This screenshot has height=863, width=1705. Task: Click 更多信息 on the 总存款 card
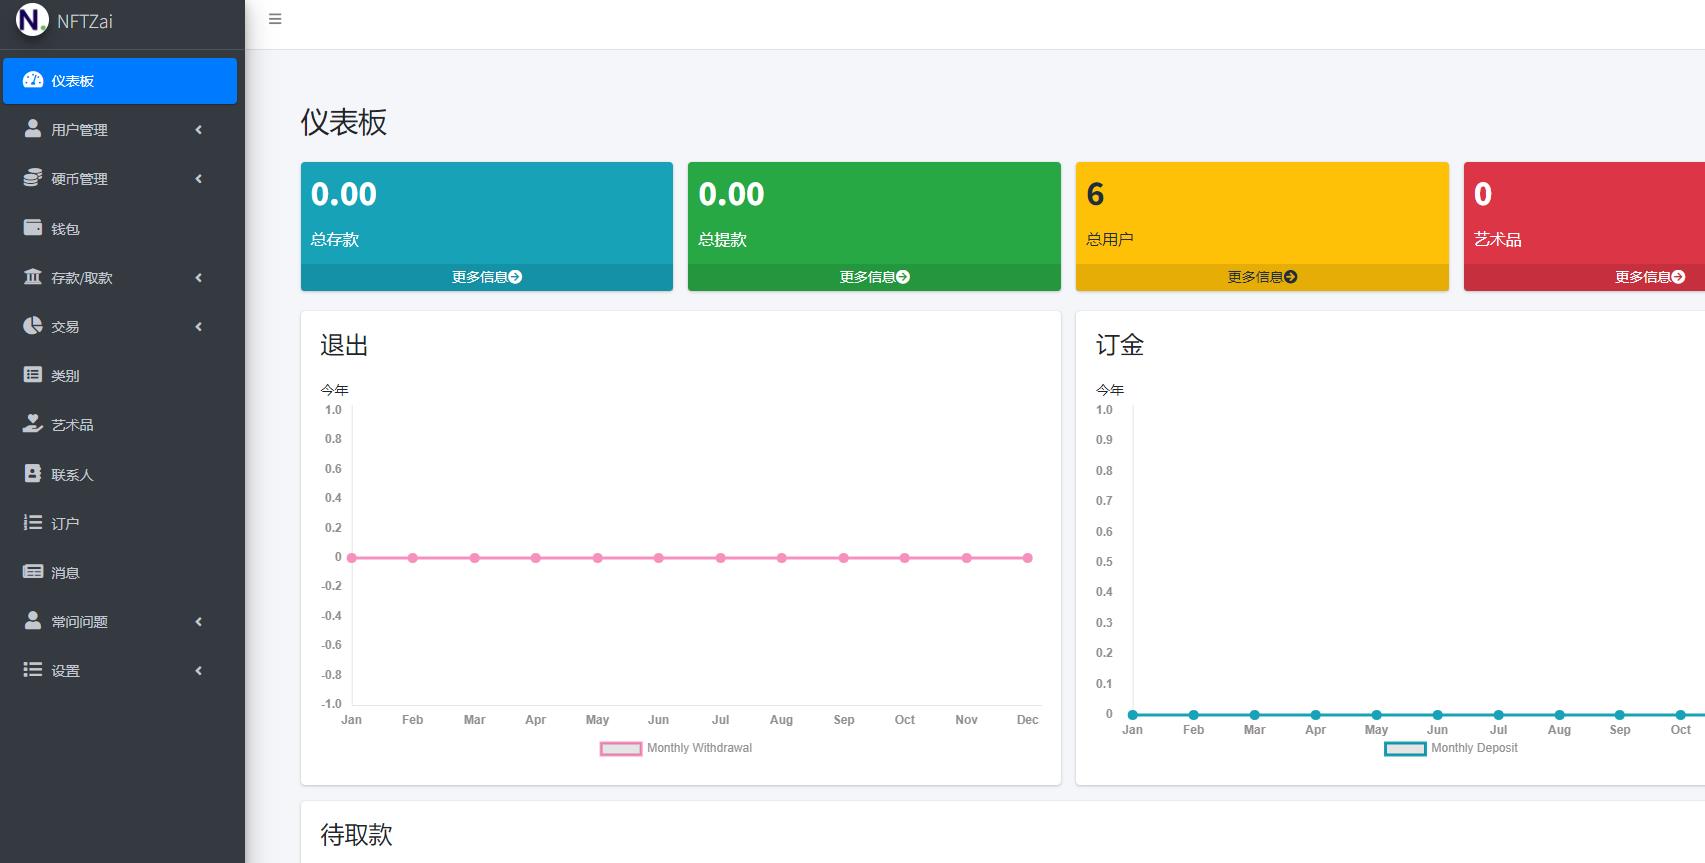(x=486, y=277)
